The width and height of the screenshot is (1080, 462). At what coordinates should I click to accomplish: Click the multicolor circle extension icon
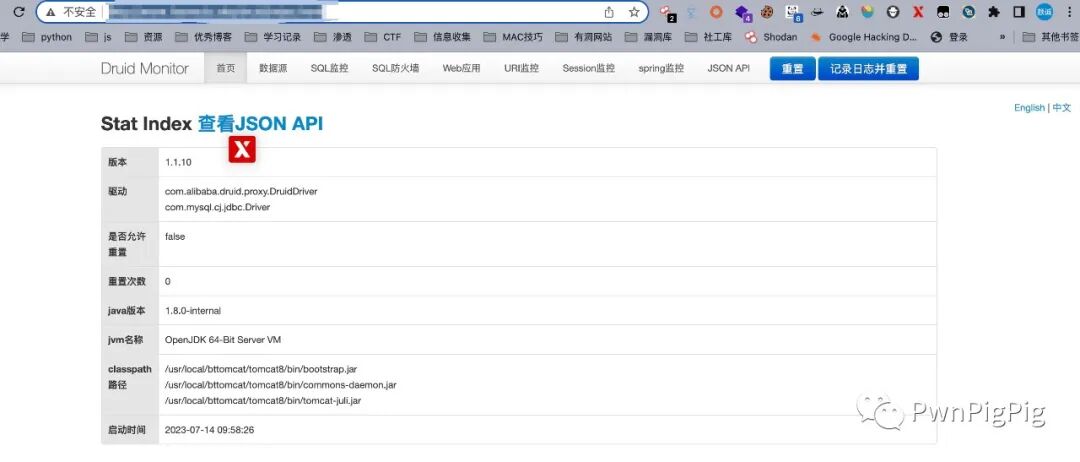(x=867, y=12)
